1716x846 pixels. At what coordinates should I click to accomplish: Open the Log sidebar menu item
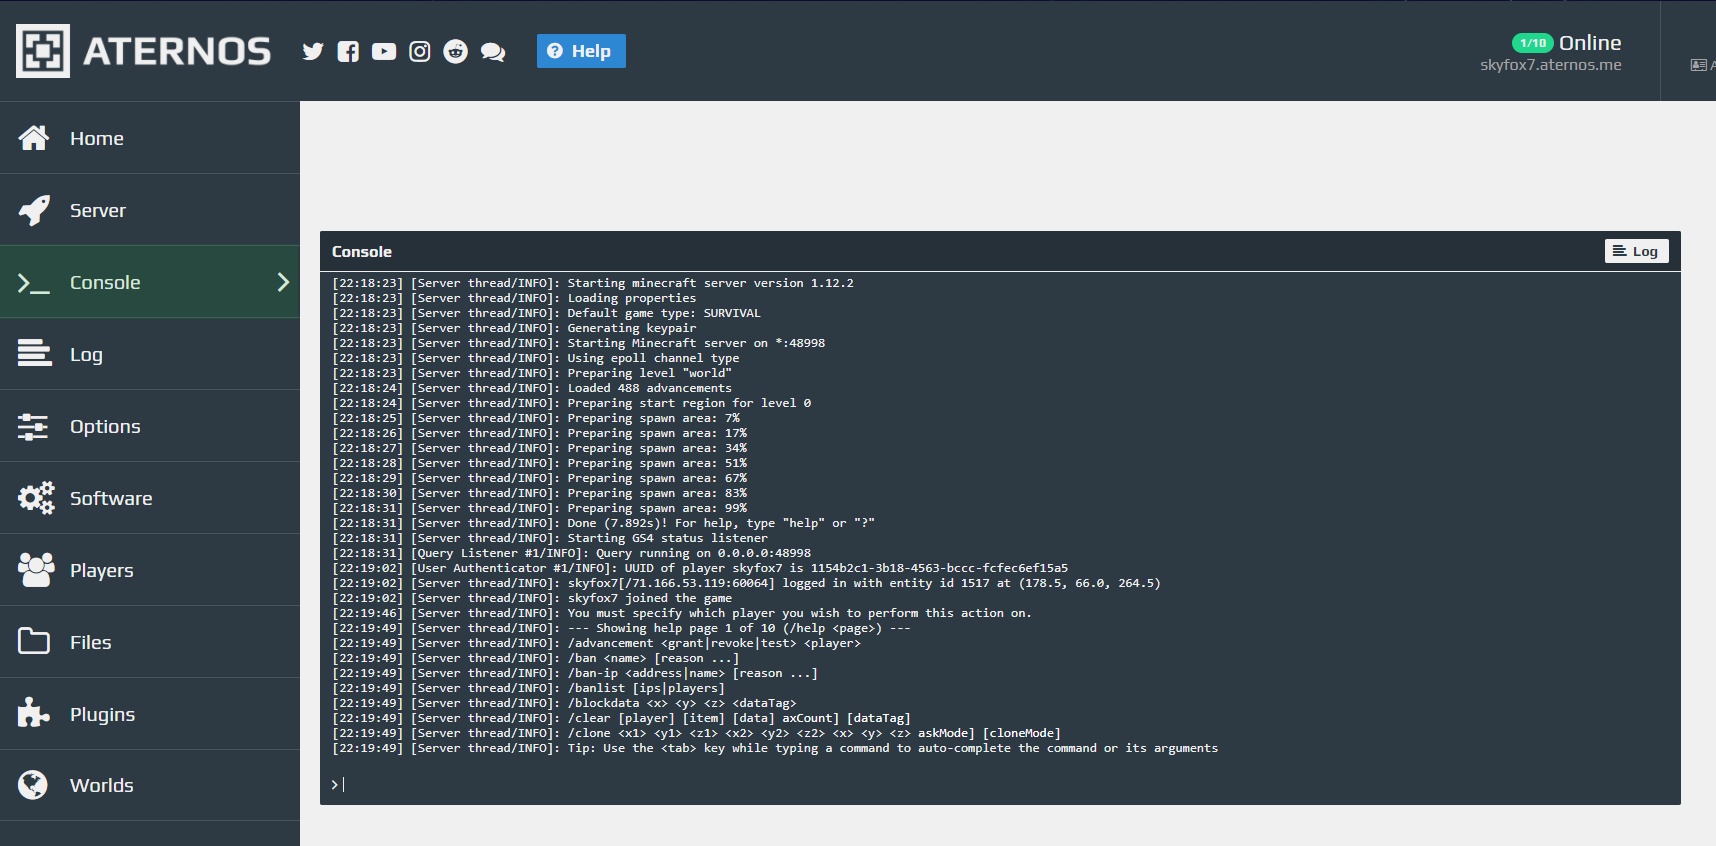click(150, 354)
